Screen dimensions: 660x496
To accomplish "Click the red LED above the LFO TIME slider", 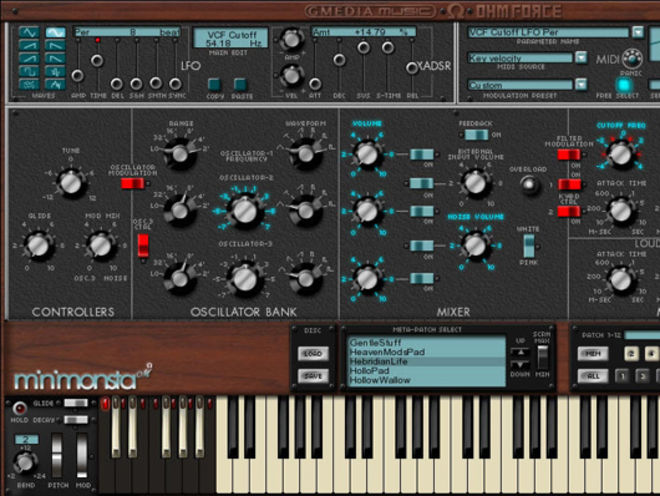I will click(x=98, y=40).
